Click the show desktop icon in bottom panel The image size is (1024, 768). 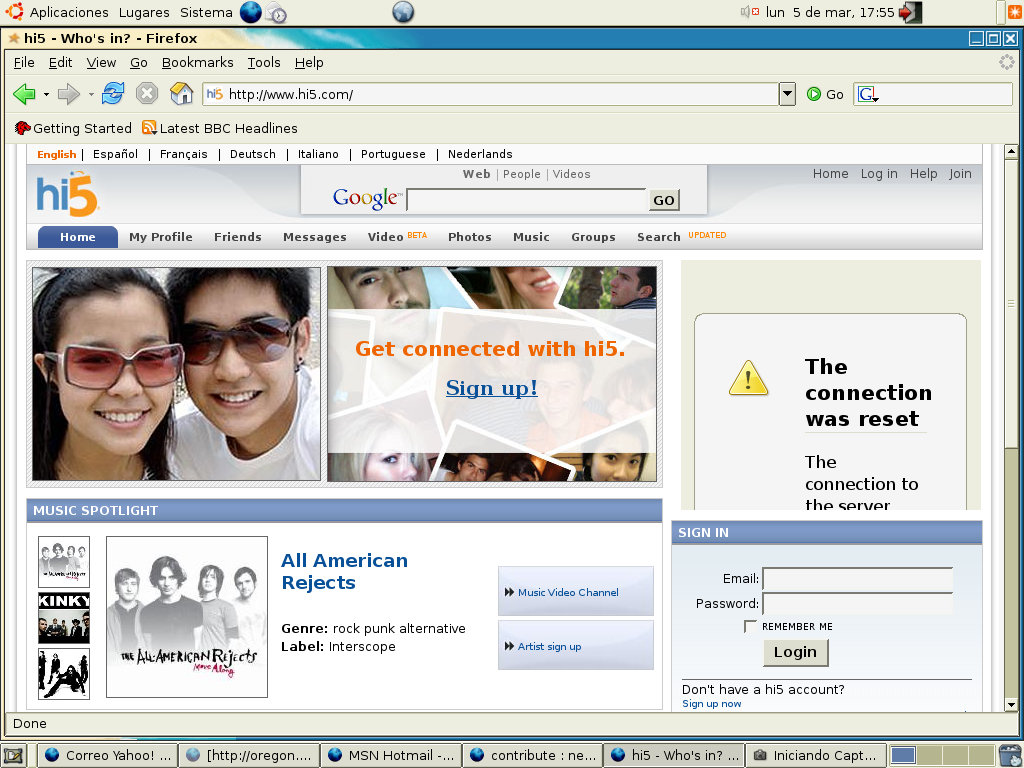click(14, 756)
